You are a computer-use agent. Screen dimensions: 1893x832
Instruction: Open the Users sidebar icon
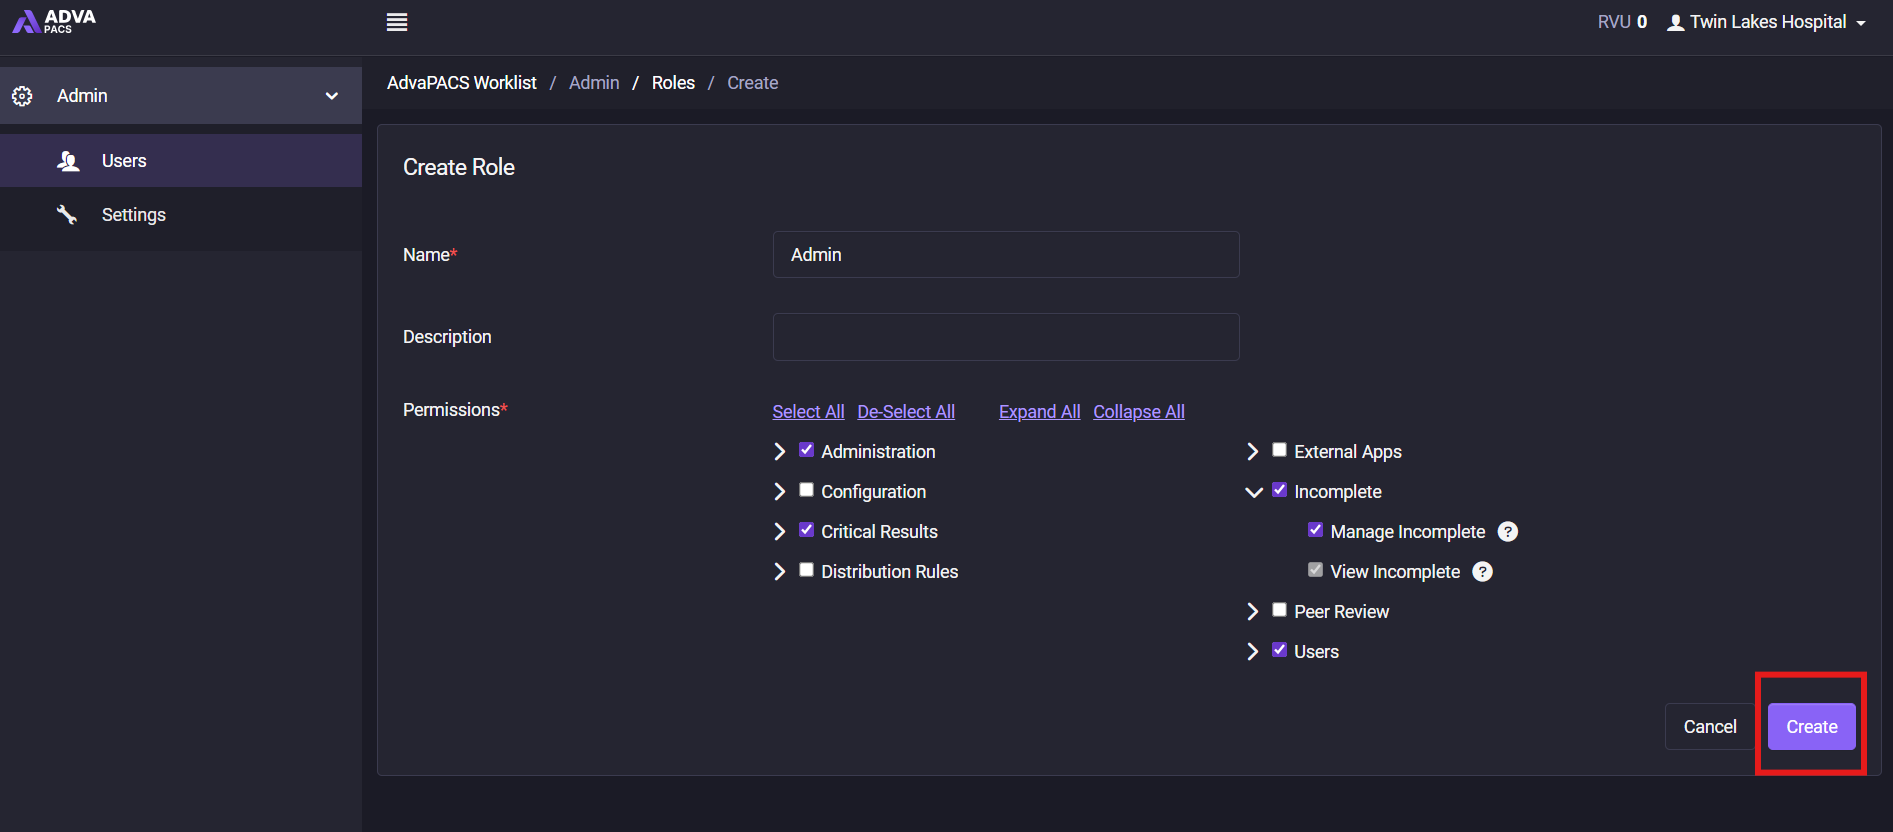pyautogui.click(x=68, y=161)
